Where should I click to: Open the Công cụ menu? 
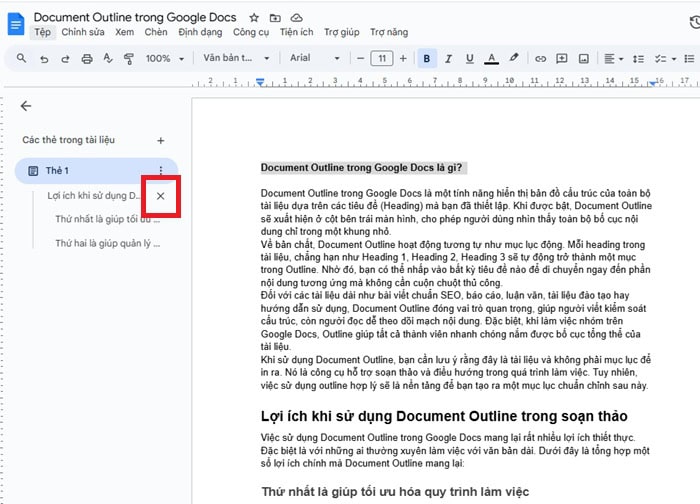(251, 32)
